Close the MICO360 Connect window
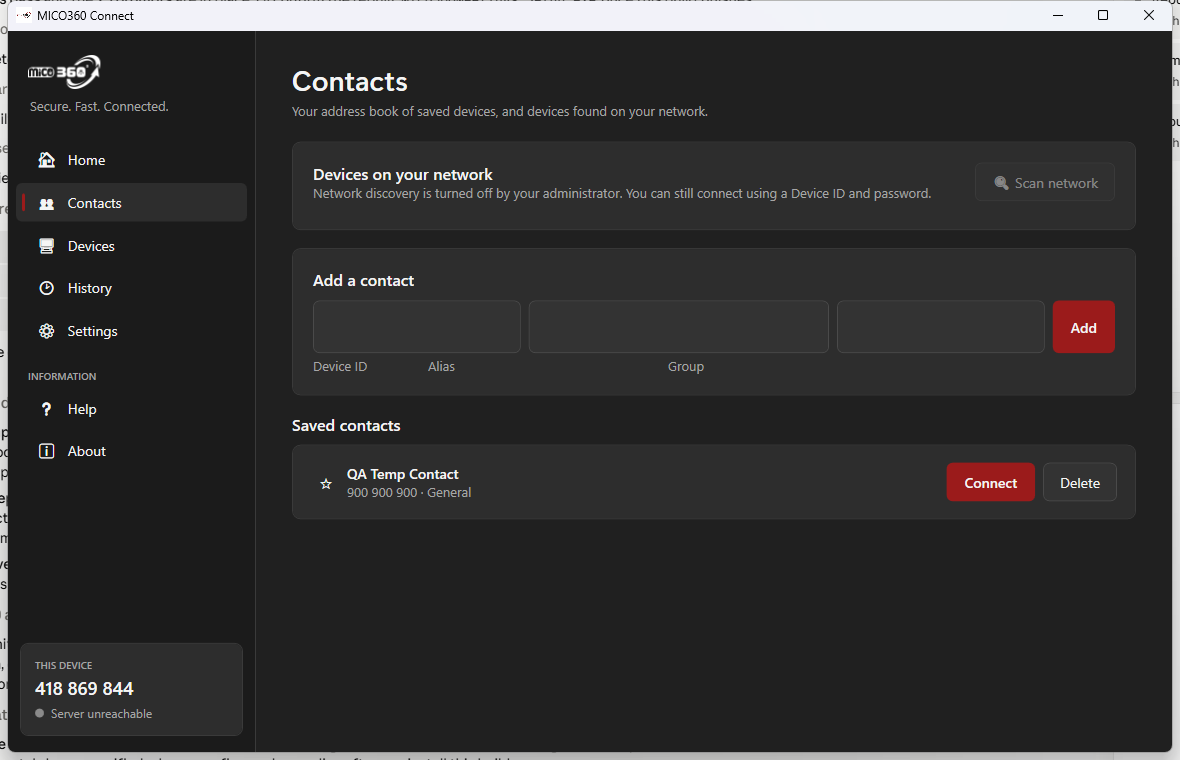1180x760 pixels. [1148, 15]
